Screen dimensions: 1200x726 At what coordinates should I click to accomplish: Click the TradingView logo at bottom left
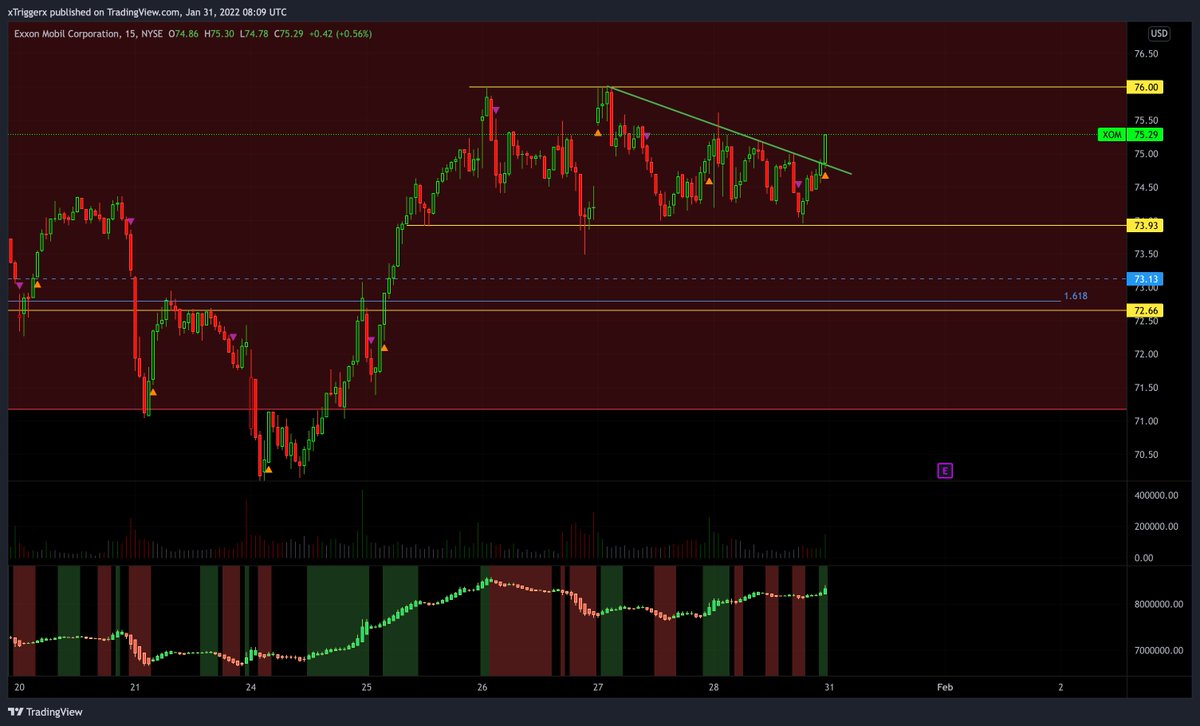47,712
